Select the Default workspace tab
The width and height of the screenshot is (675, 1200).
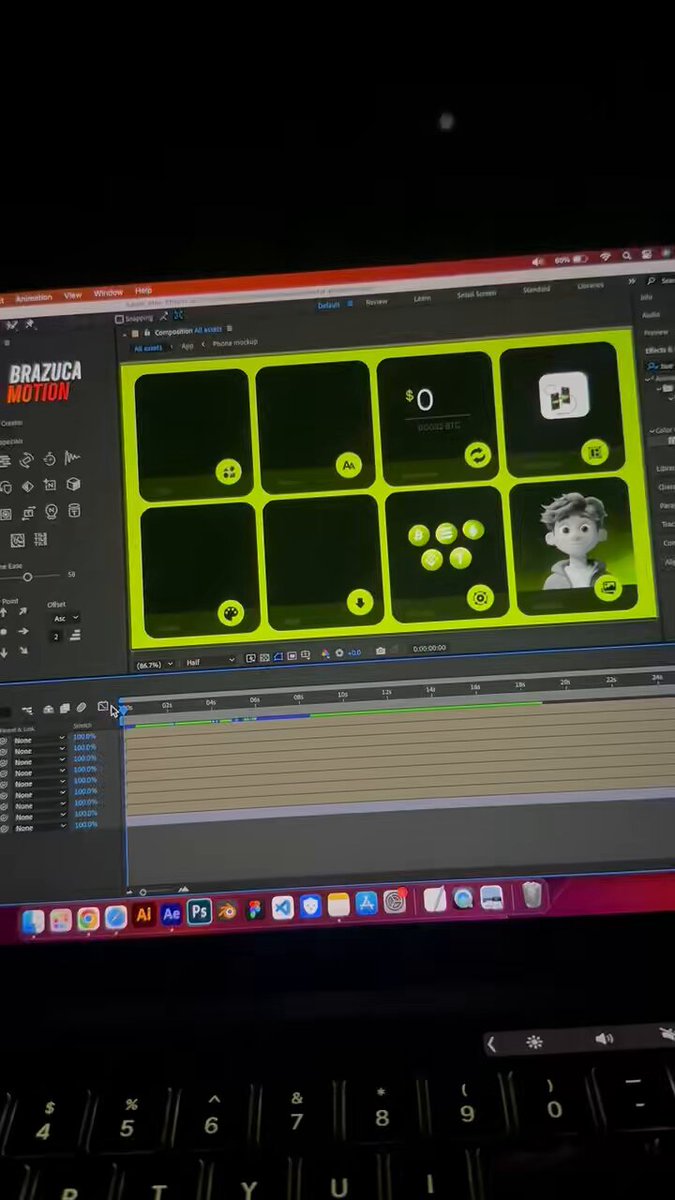coord(329,304)
